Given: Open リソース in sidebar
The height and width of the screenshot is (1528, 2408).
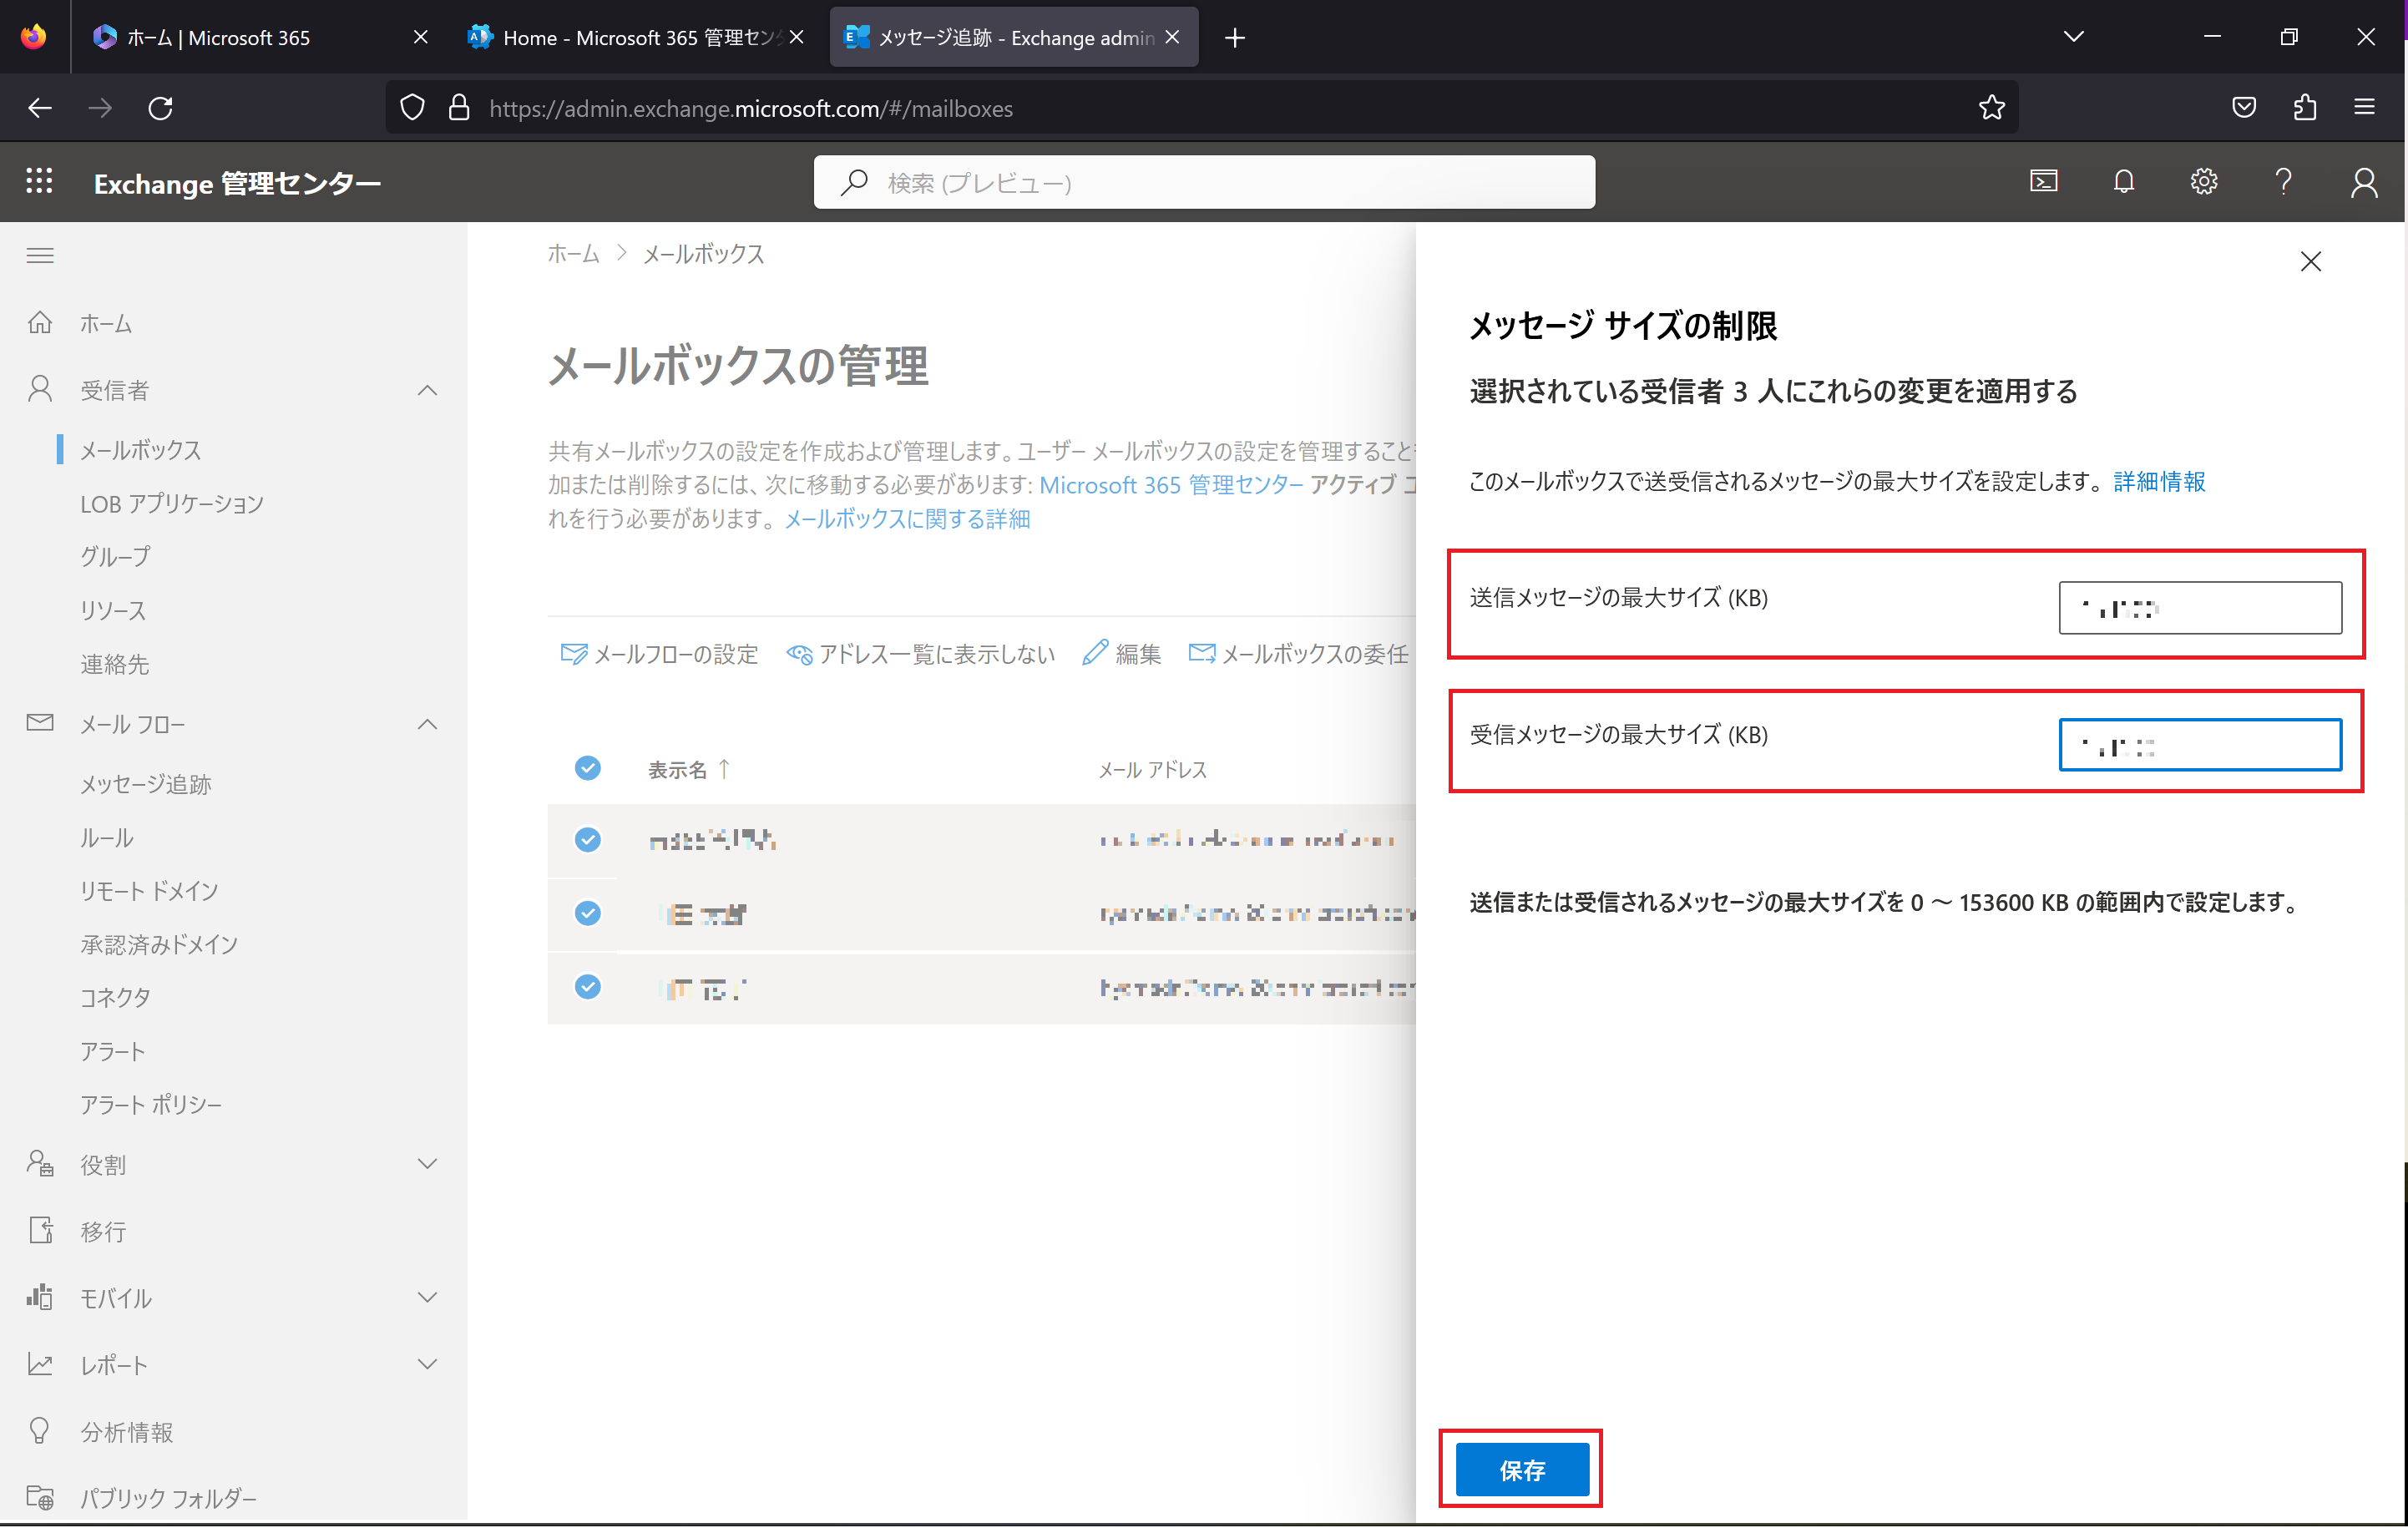Looking at the screenshot, I should (x=113, y=611).
